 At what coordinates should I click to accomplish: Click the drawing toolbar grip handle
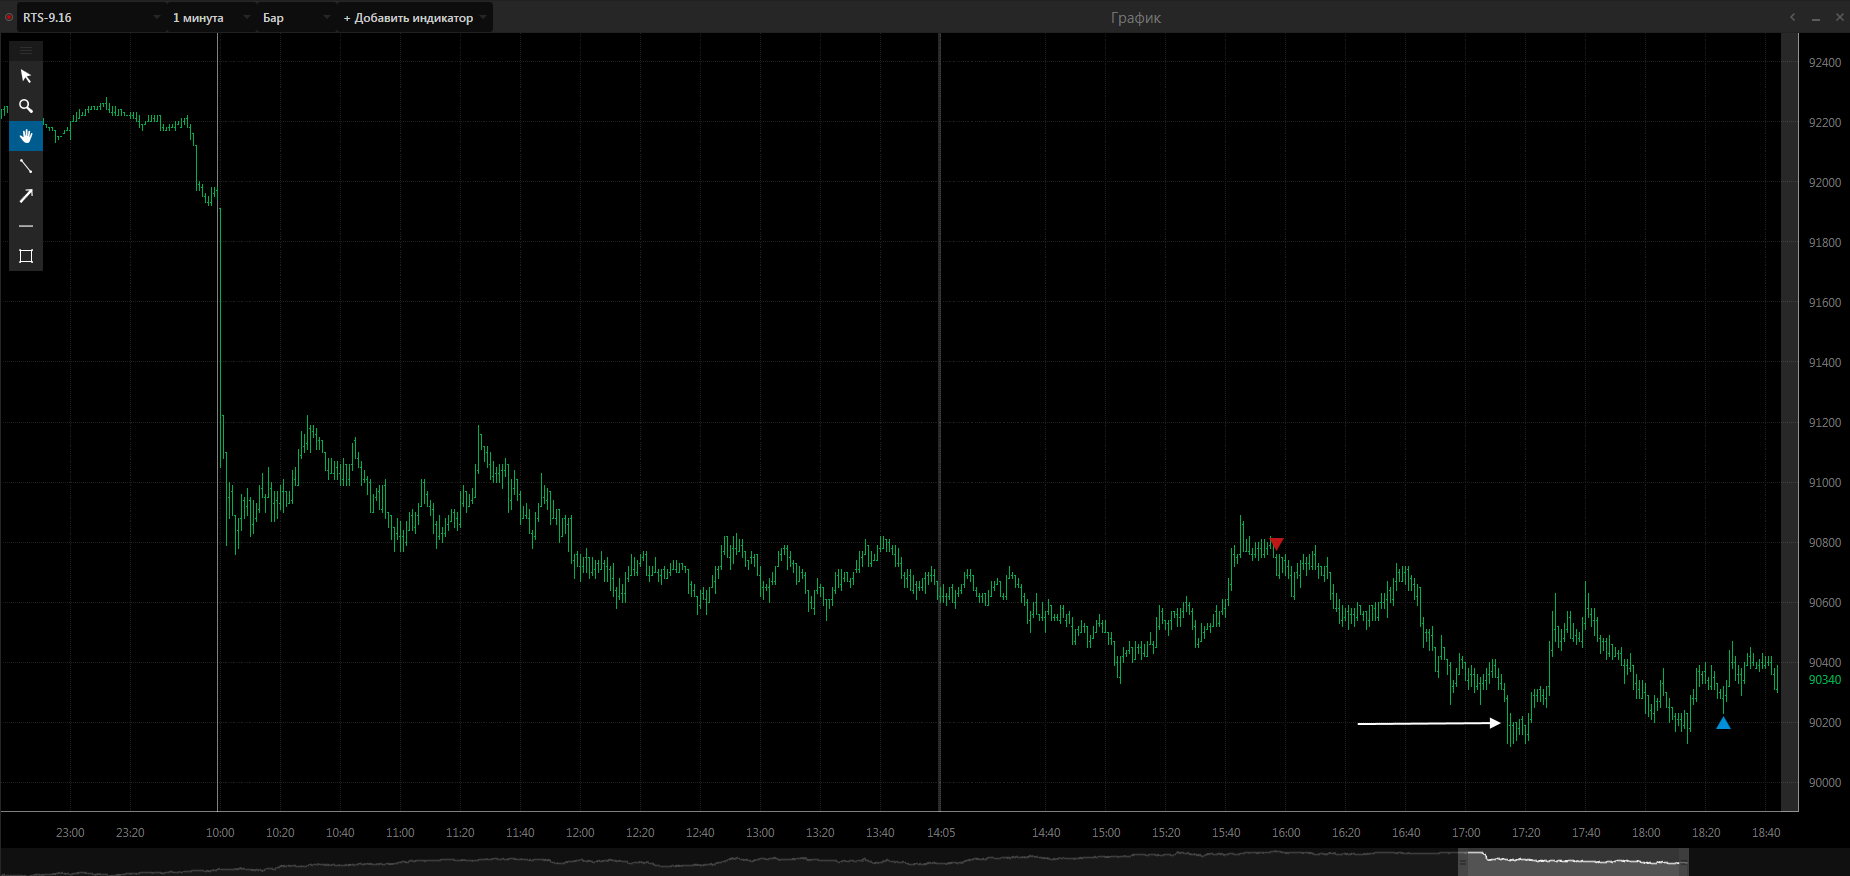point(26,50)
